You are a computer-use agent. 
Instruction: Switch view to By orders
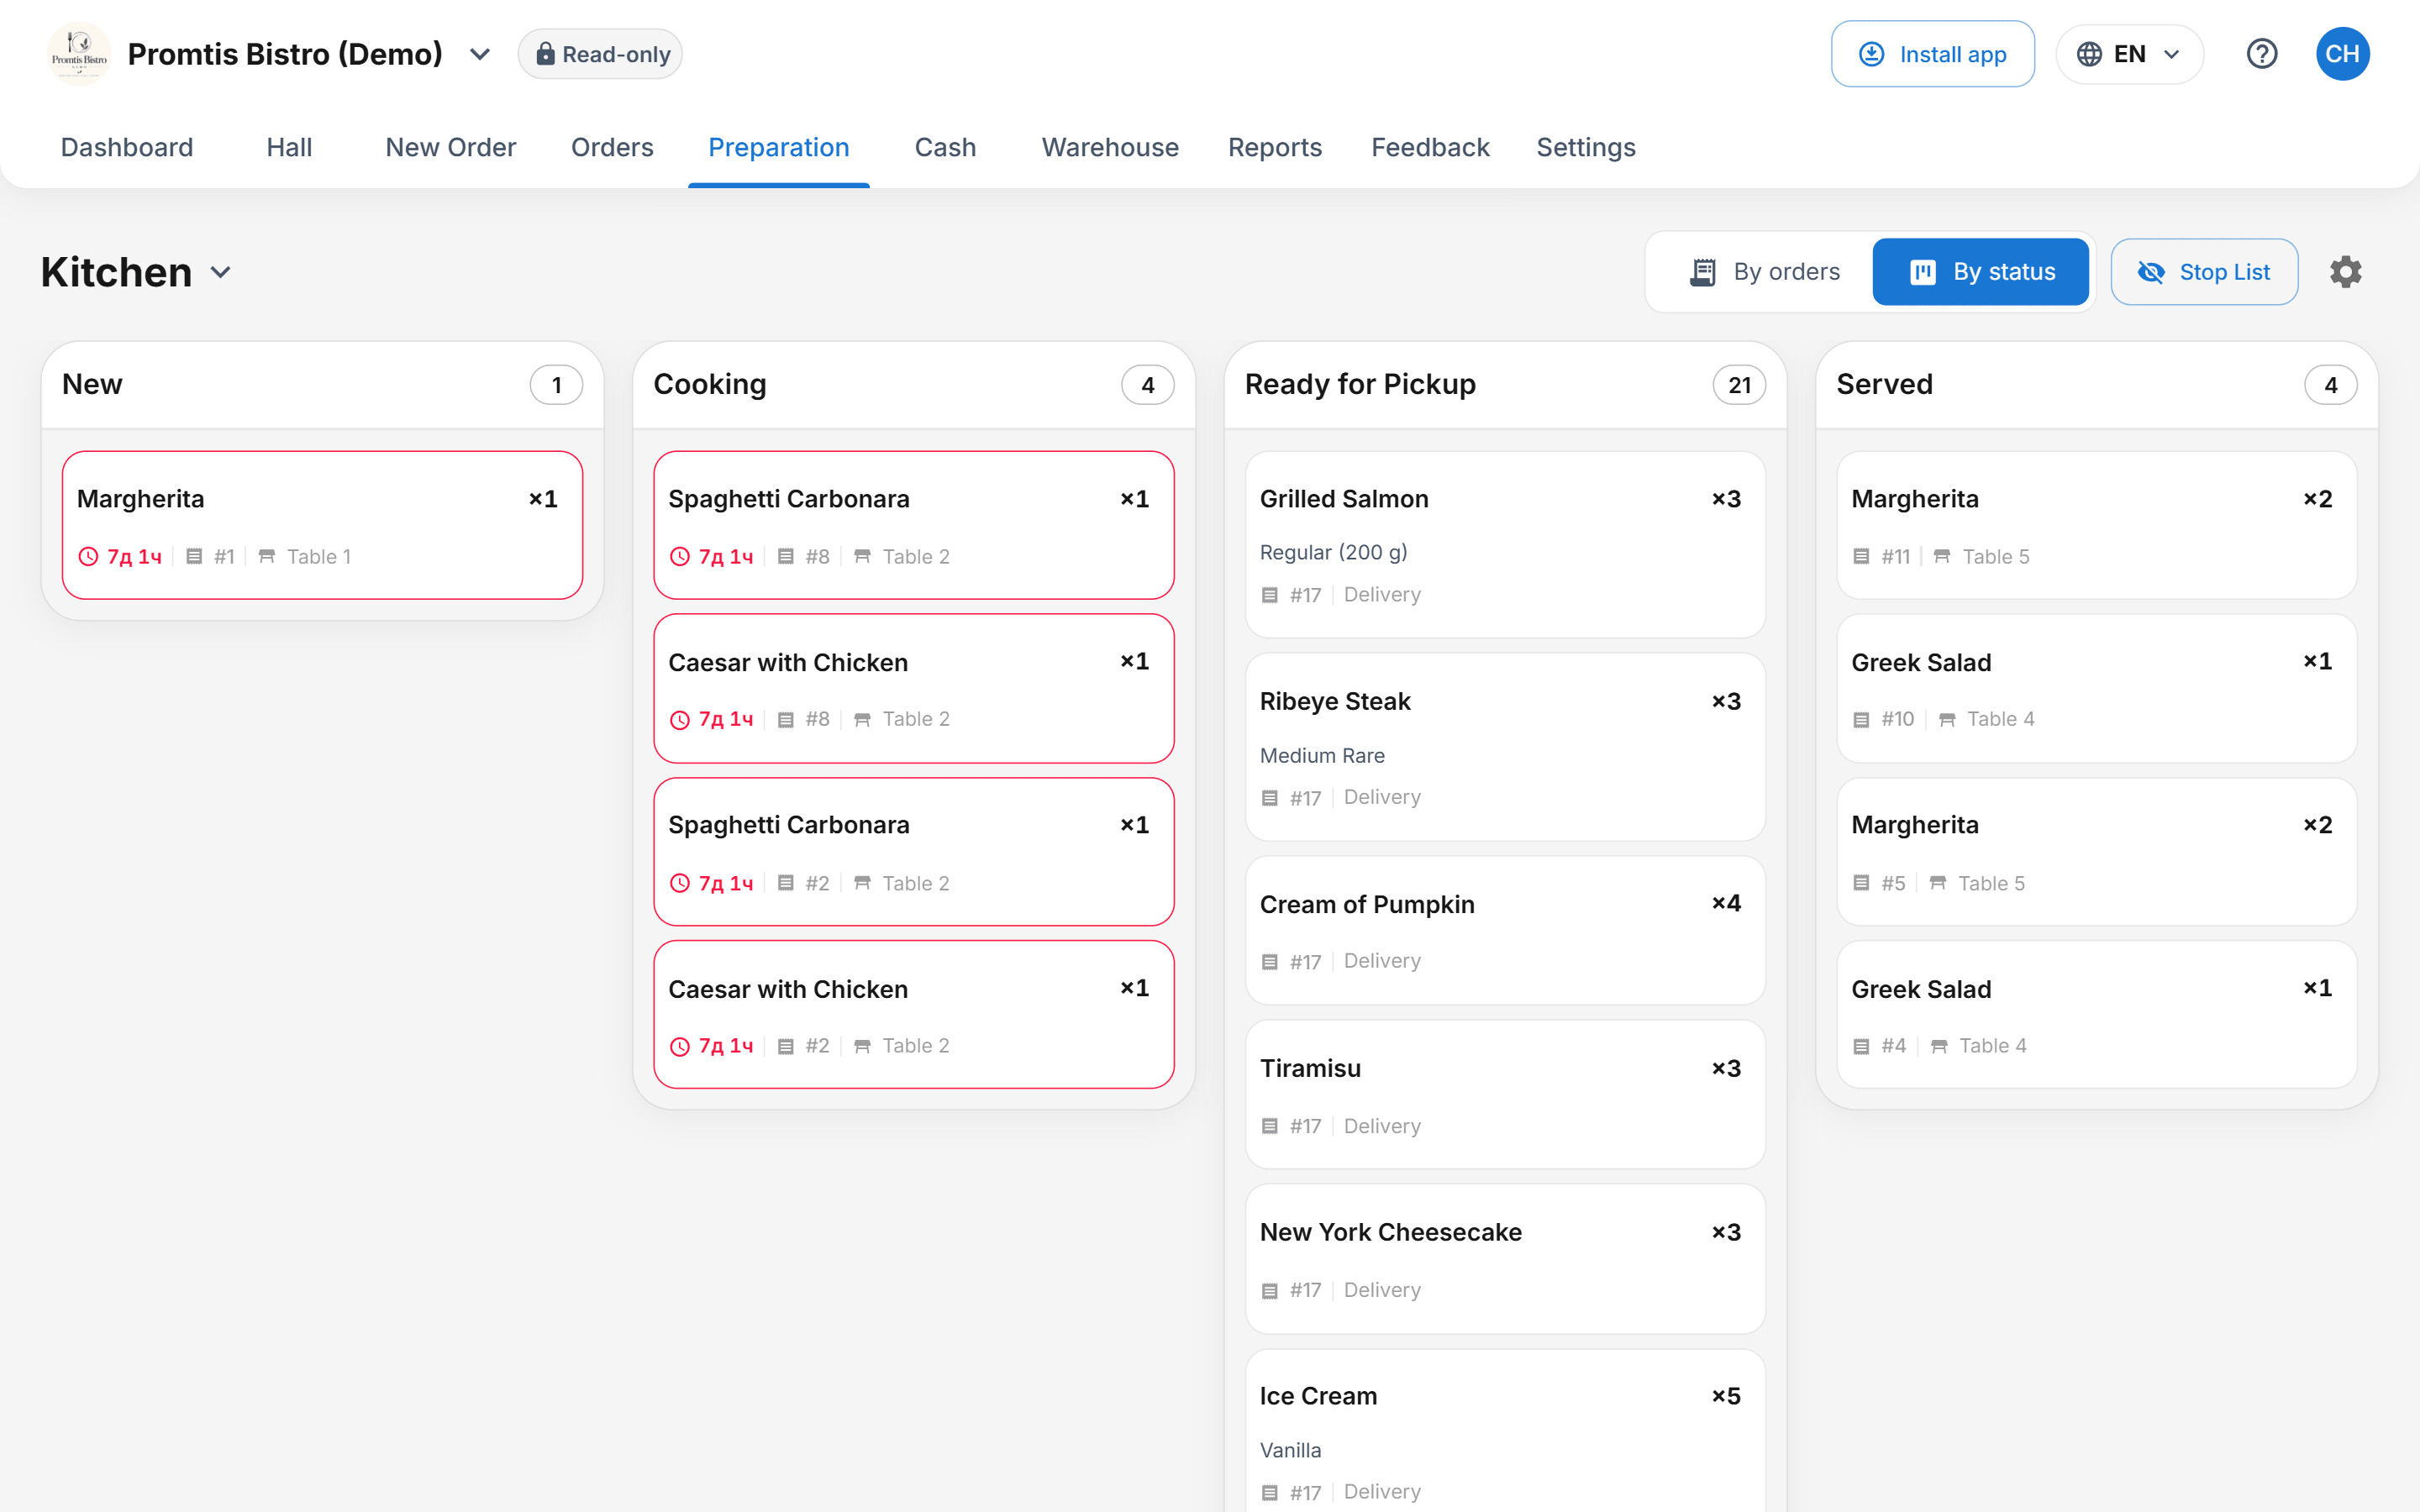pos(1765,272)
